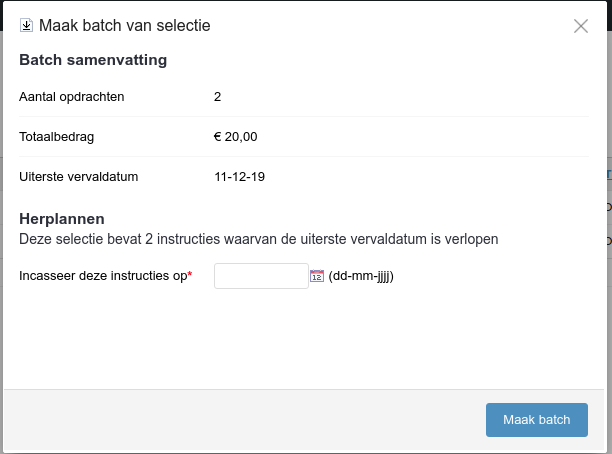Click the 'Uiterste vervaldatum' label

point(78,177)
